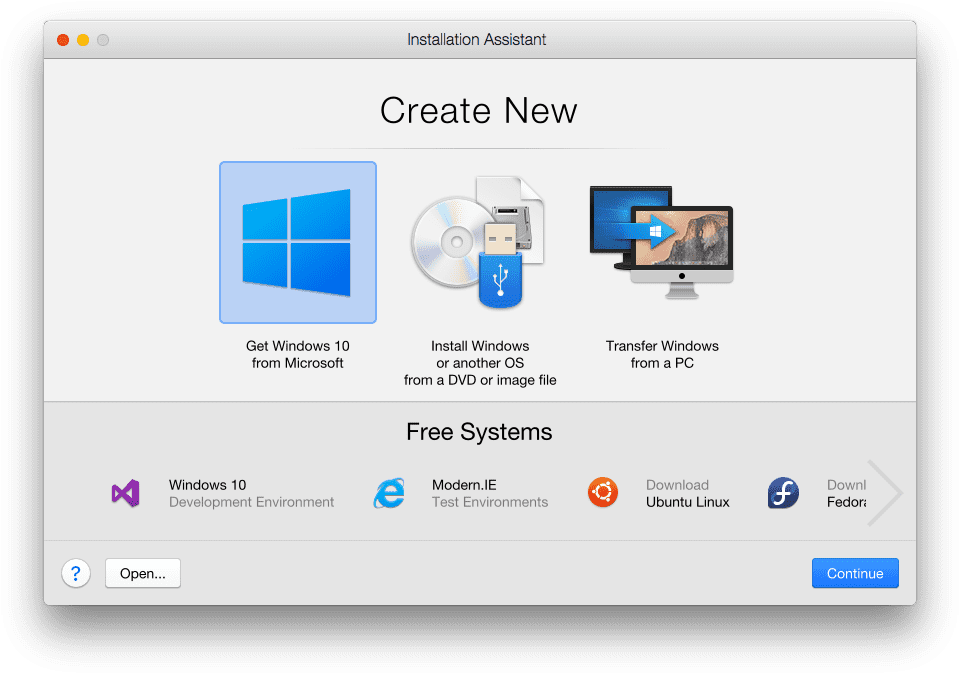Choose Download Ubuntu Linux text
The height and width of the screenshot is (673, 959).
click(687, 493)
